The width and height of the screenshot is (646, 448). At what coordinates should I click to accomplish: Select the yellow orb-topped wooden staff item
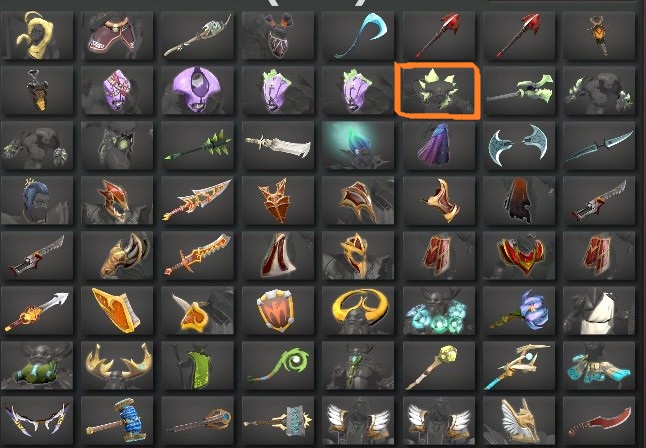[438, 366]
